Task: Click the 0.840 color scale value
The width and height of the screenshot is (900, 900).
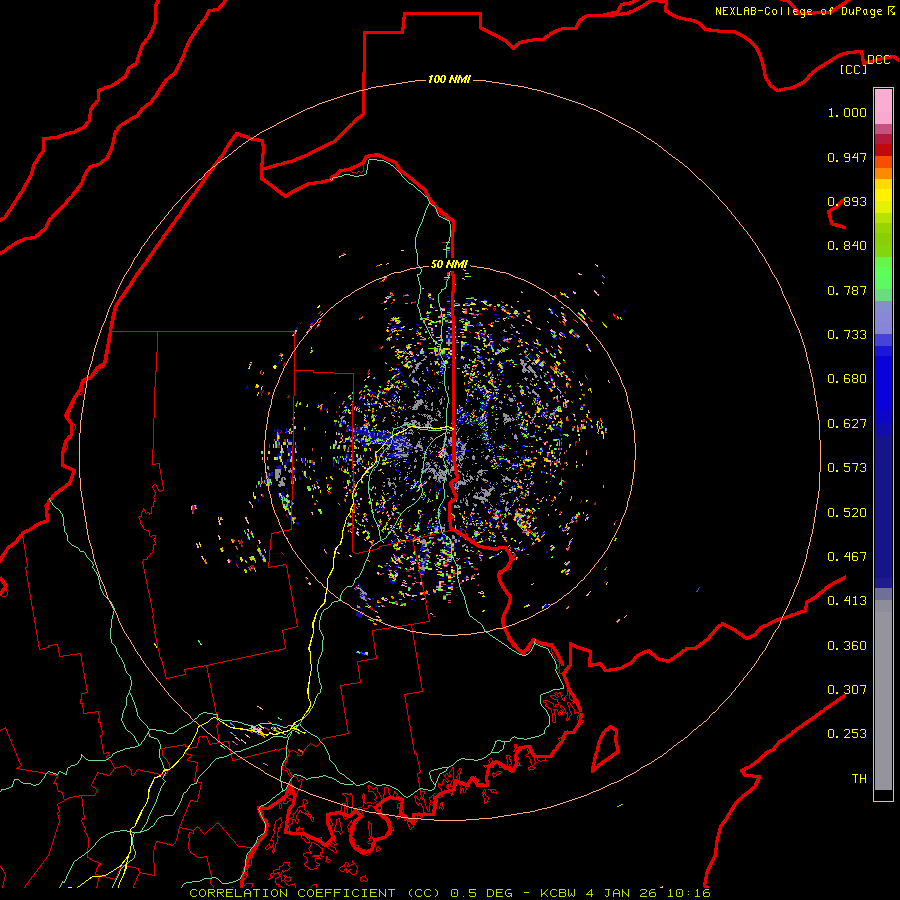Action: coord(847,246)
